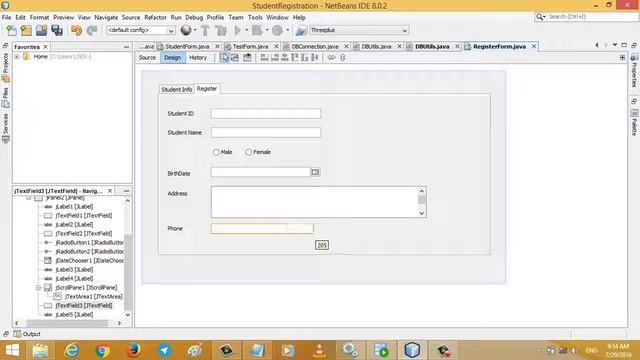Screen dimensions: 640x360
Task: Open the Debug Project dropdown arrow
Action: coord(267,30)
